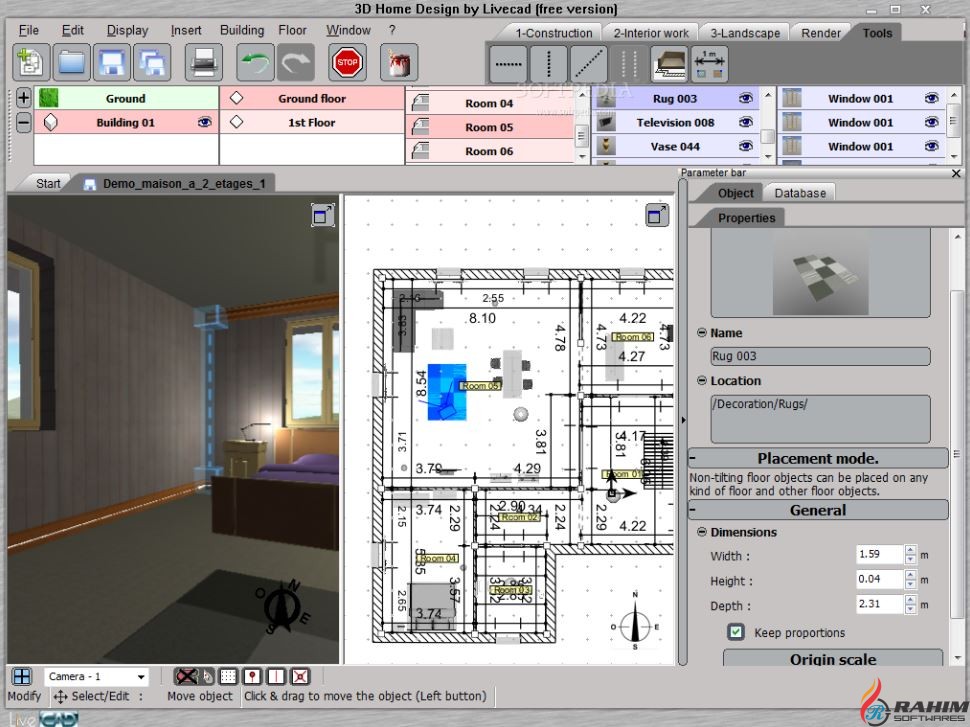Collapse the Placement mode header

(x=818, y=458)
